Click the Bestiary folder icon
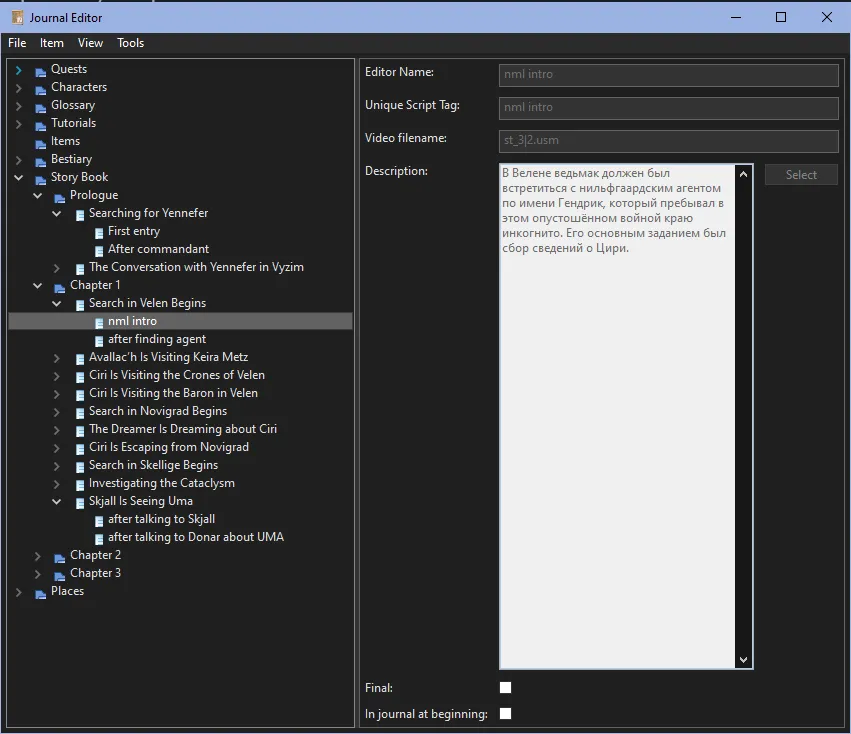851x734 pixels. tap(40, 160)
